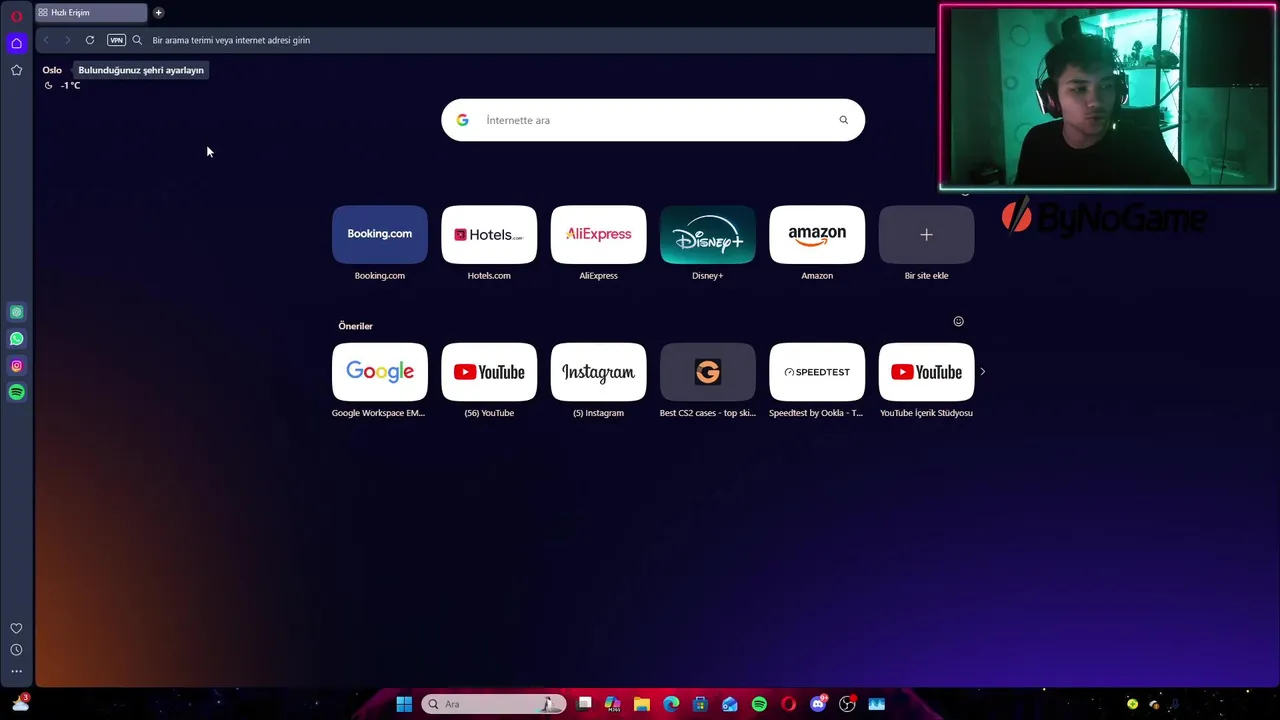Open Microsoft Store from the taskbar
The width and height of the screenshot is (1280, 720).
coord(700,704)
